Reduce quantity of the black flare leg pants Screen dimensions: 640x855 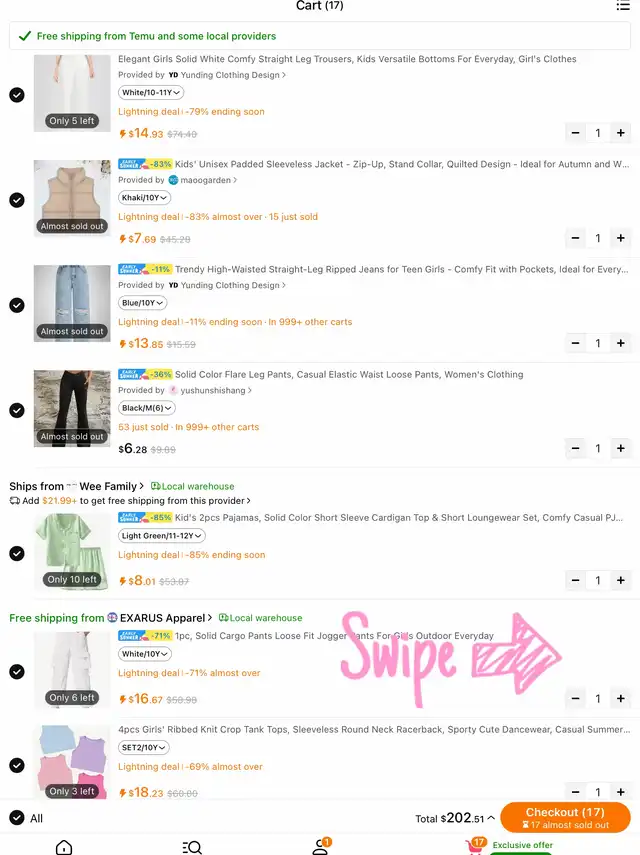point(575,448)
